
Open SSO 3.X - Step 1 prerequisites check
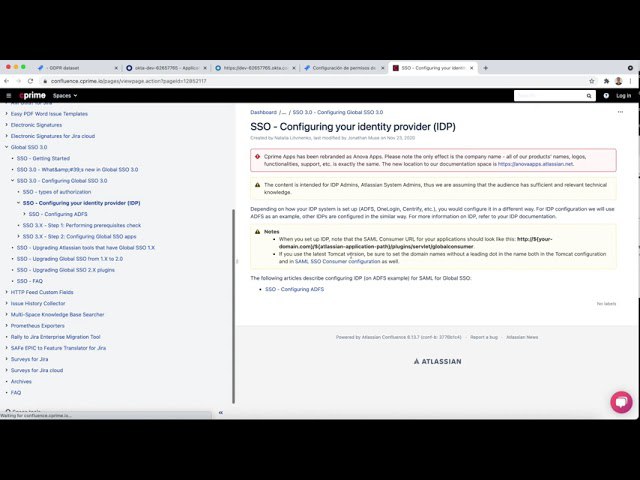point(82,225)
